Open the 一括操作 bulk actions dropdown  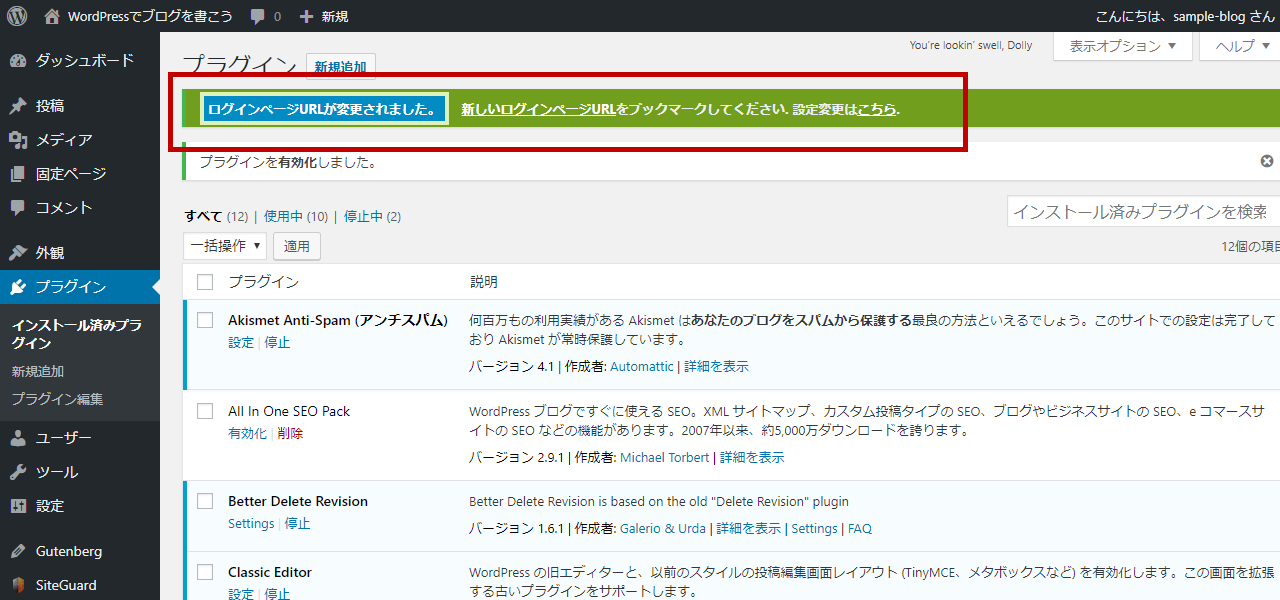(225, 245)
